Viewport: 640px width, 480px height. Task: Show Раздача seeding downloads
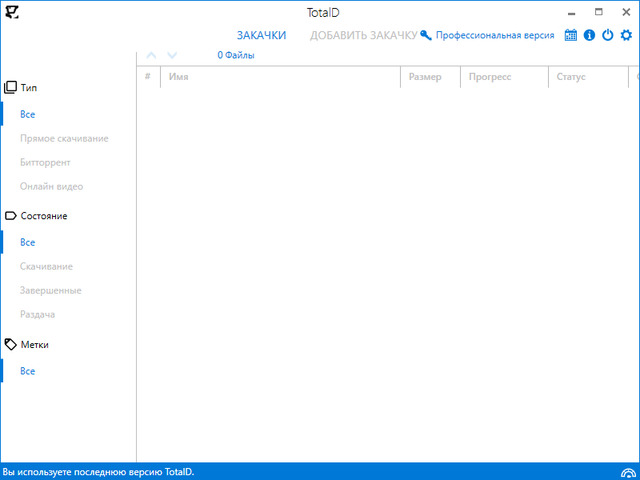(x=37, y=315)
